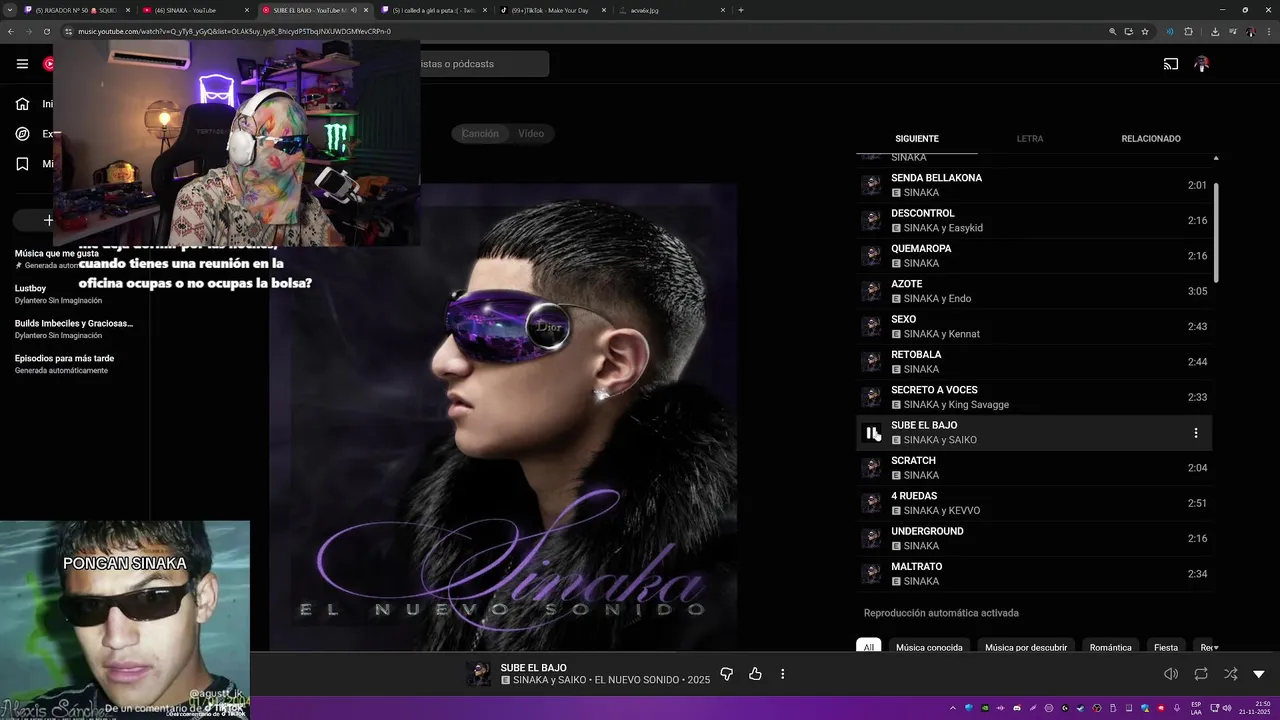The image size is (1280, 720).
Task: Collapse the player page with down arrow
Action: (x=1259, y=674)
